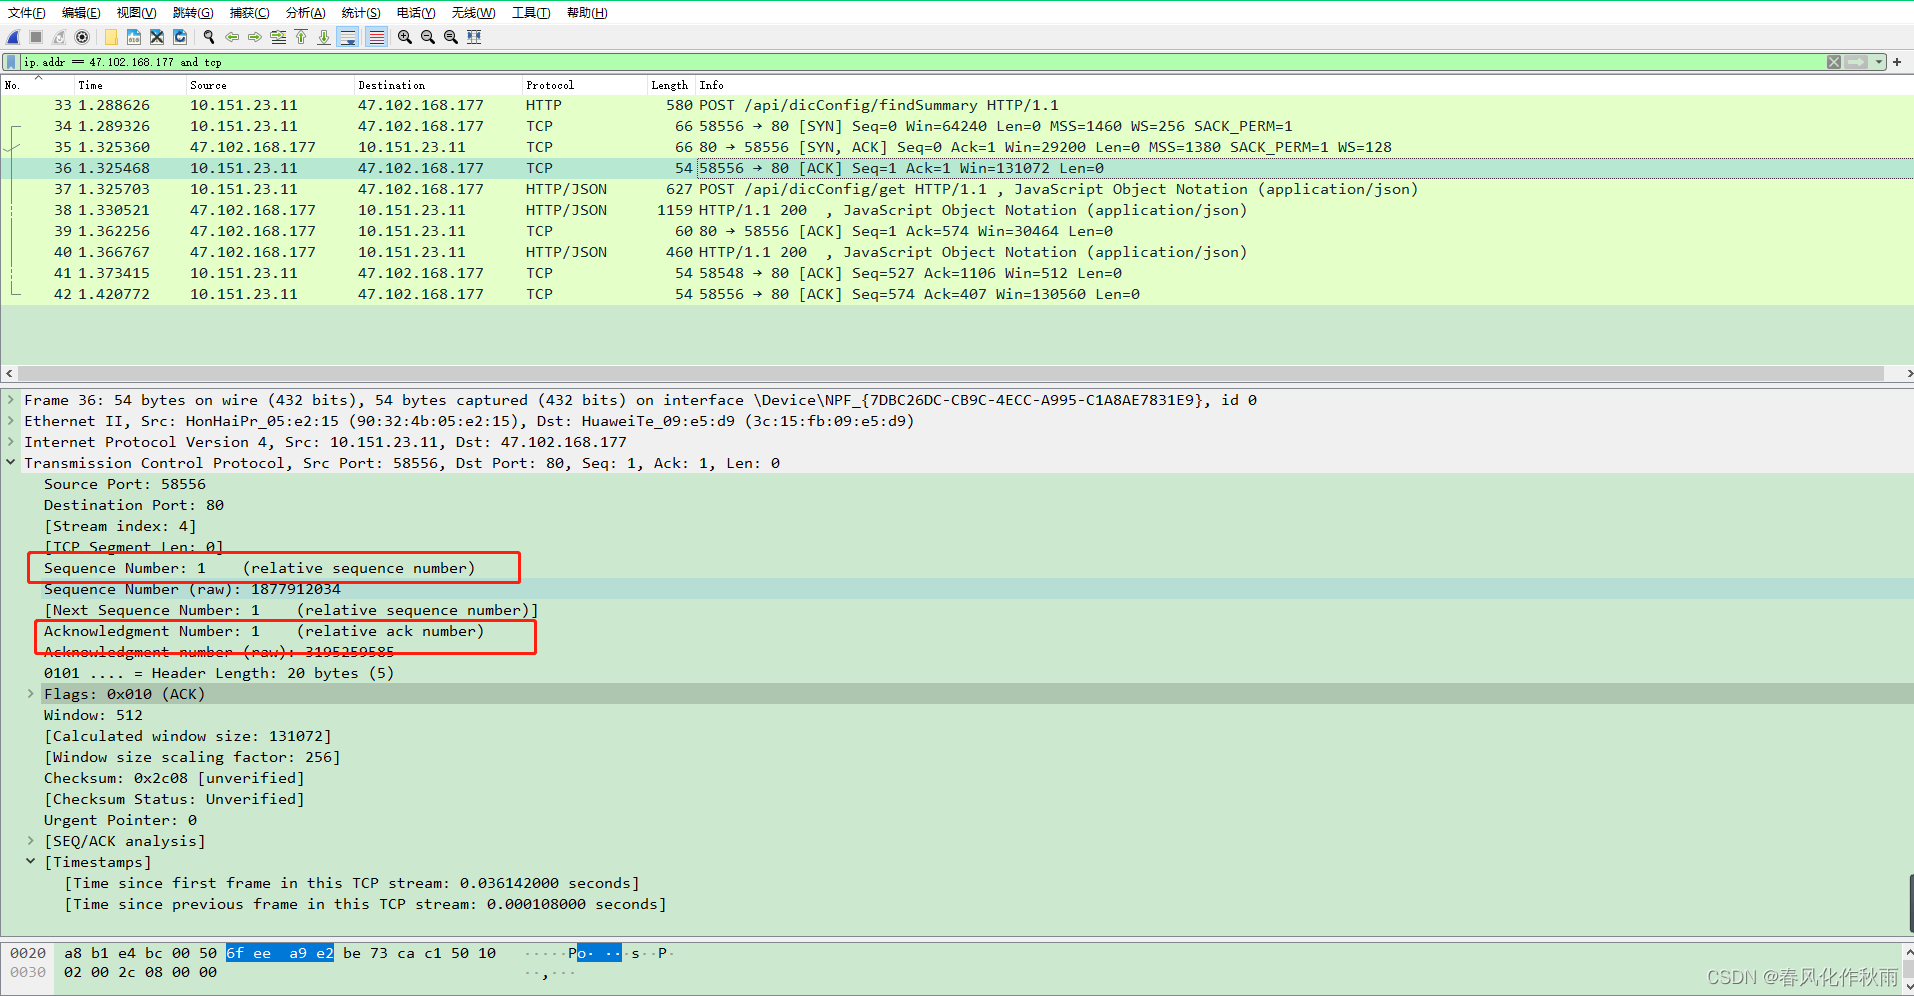Screen dimensions: 1914x996
Task: Open the 统计 menu
Action: coord(360,12)
